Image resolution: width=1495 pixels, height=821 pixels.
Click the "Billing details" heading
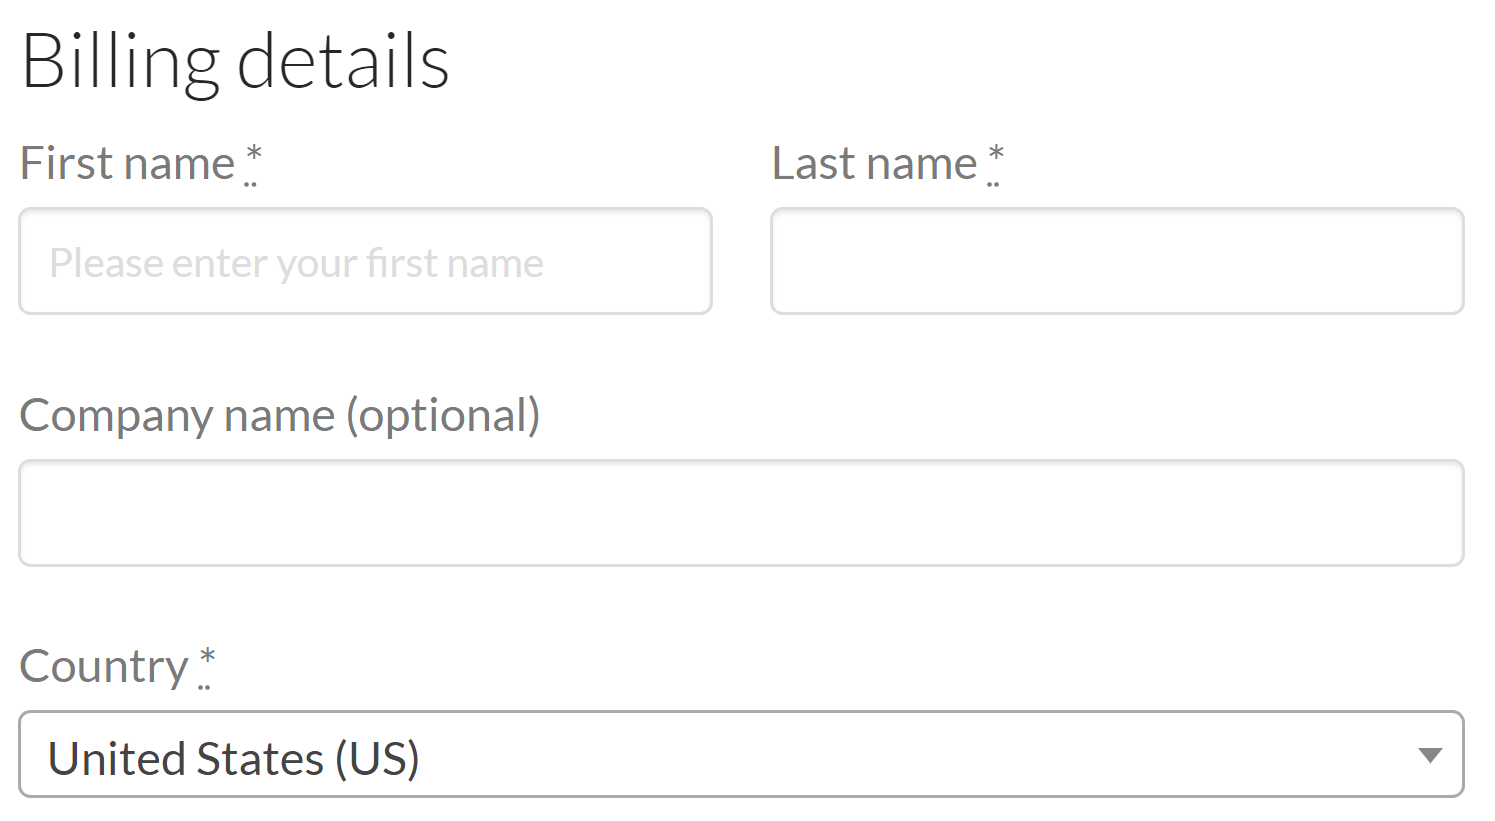[237, 60]
